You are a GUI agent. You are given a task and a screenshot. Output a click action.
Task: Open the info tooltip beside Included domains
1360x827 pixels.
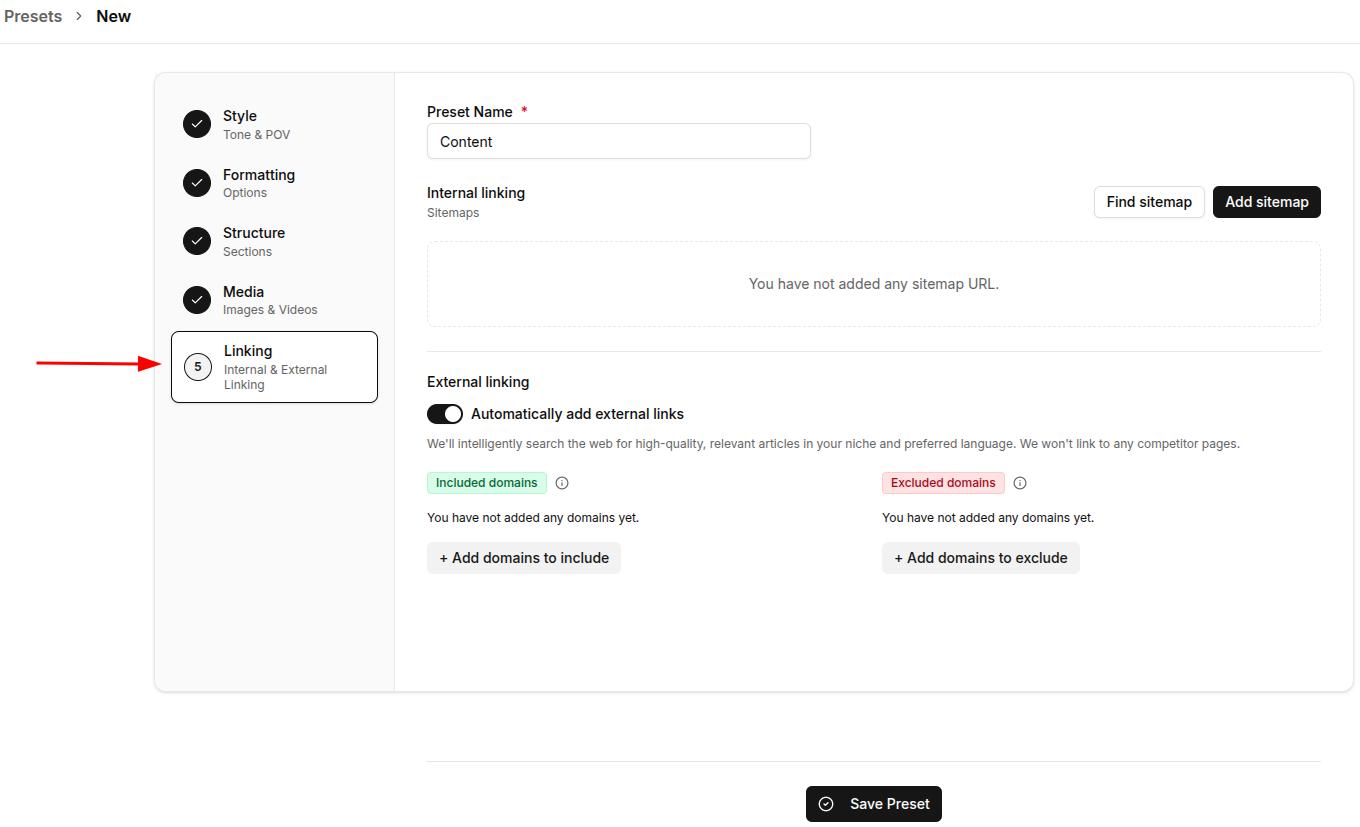point(562,483)
